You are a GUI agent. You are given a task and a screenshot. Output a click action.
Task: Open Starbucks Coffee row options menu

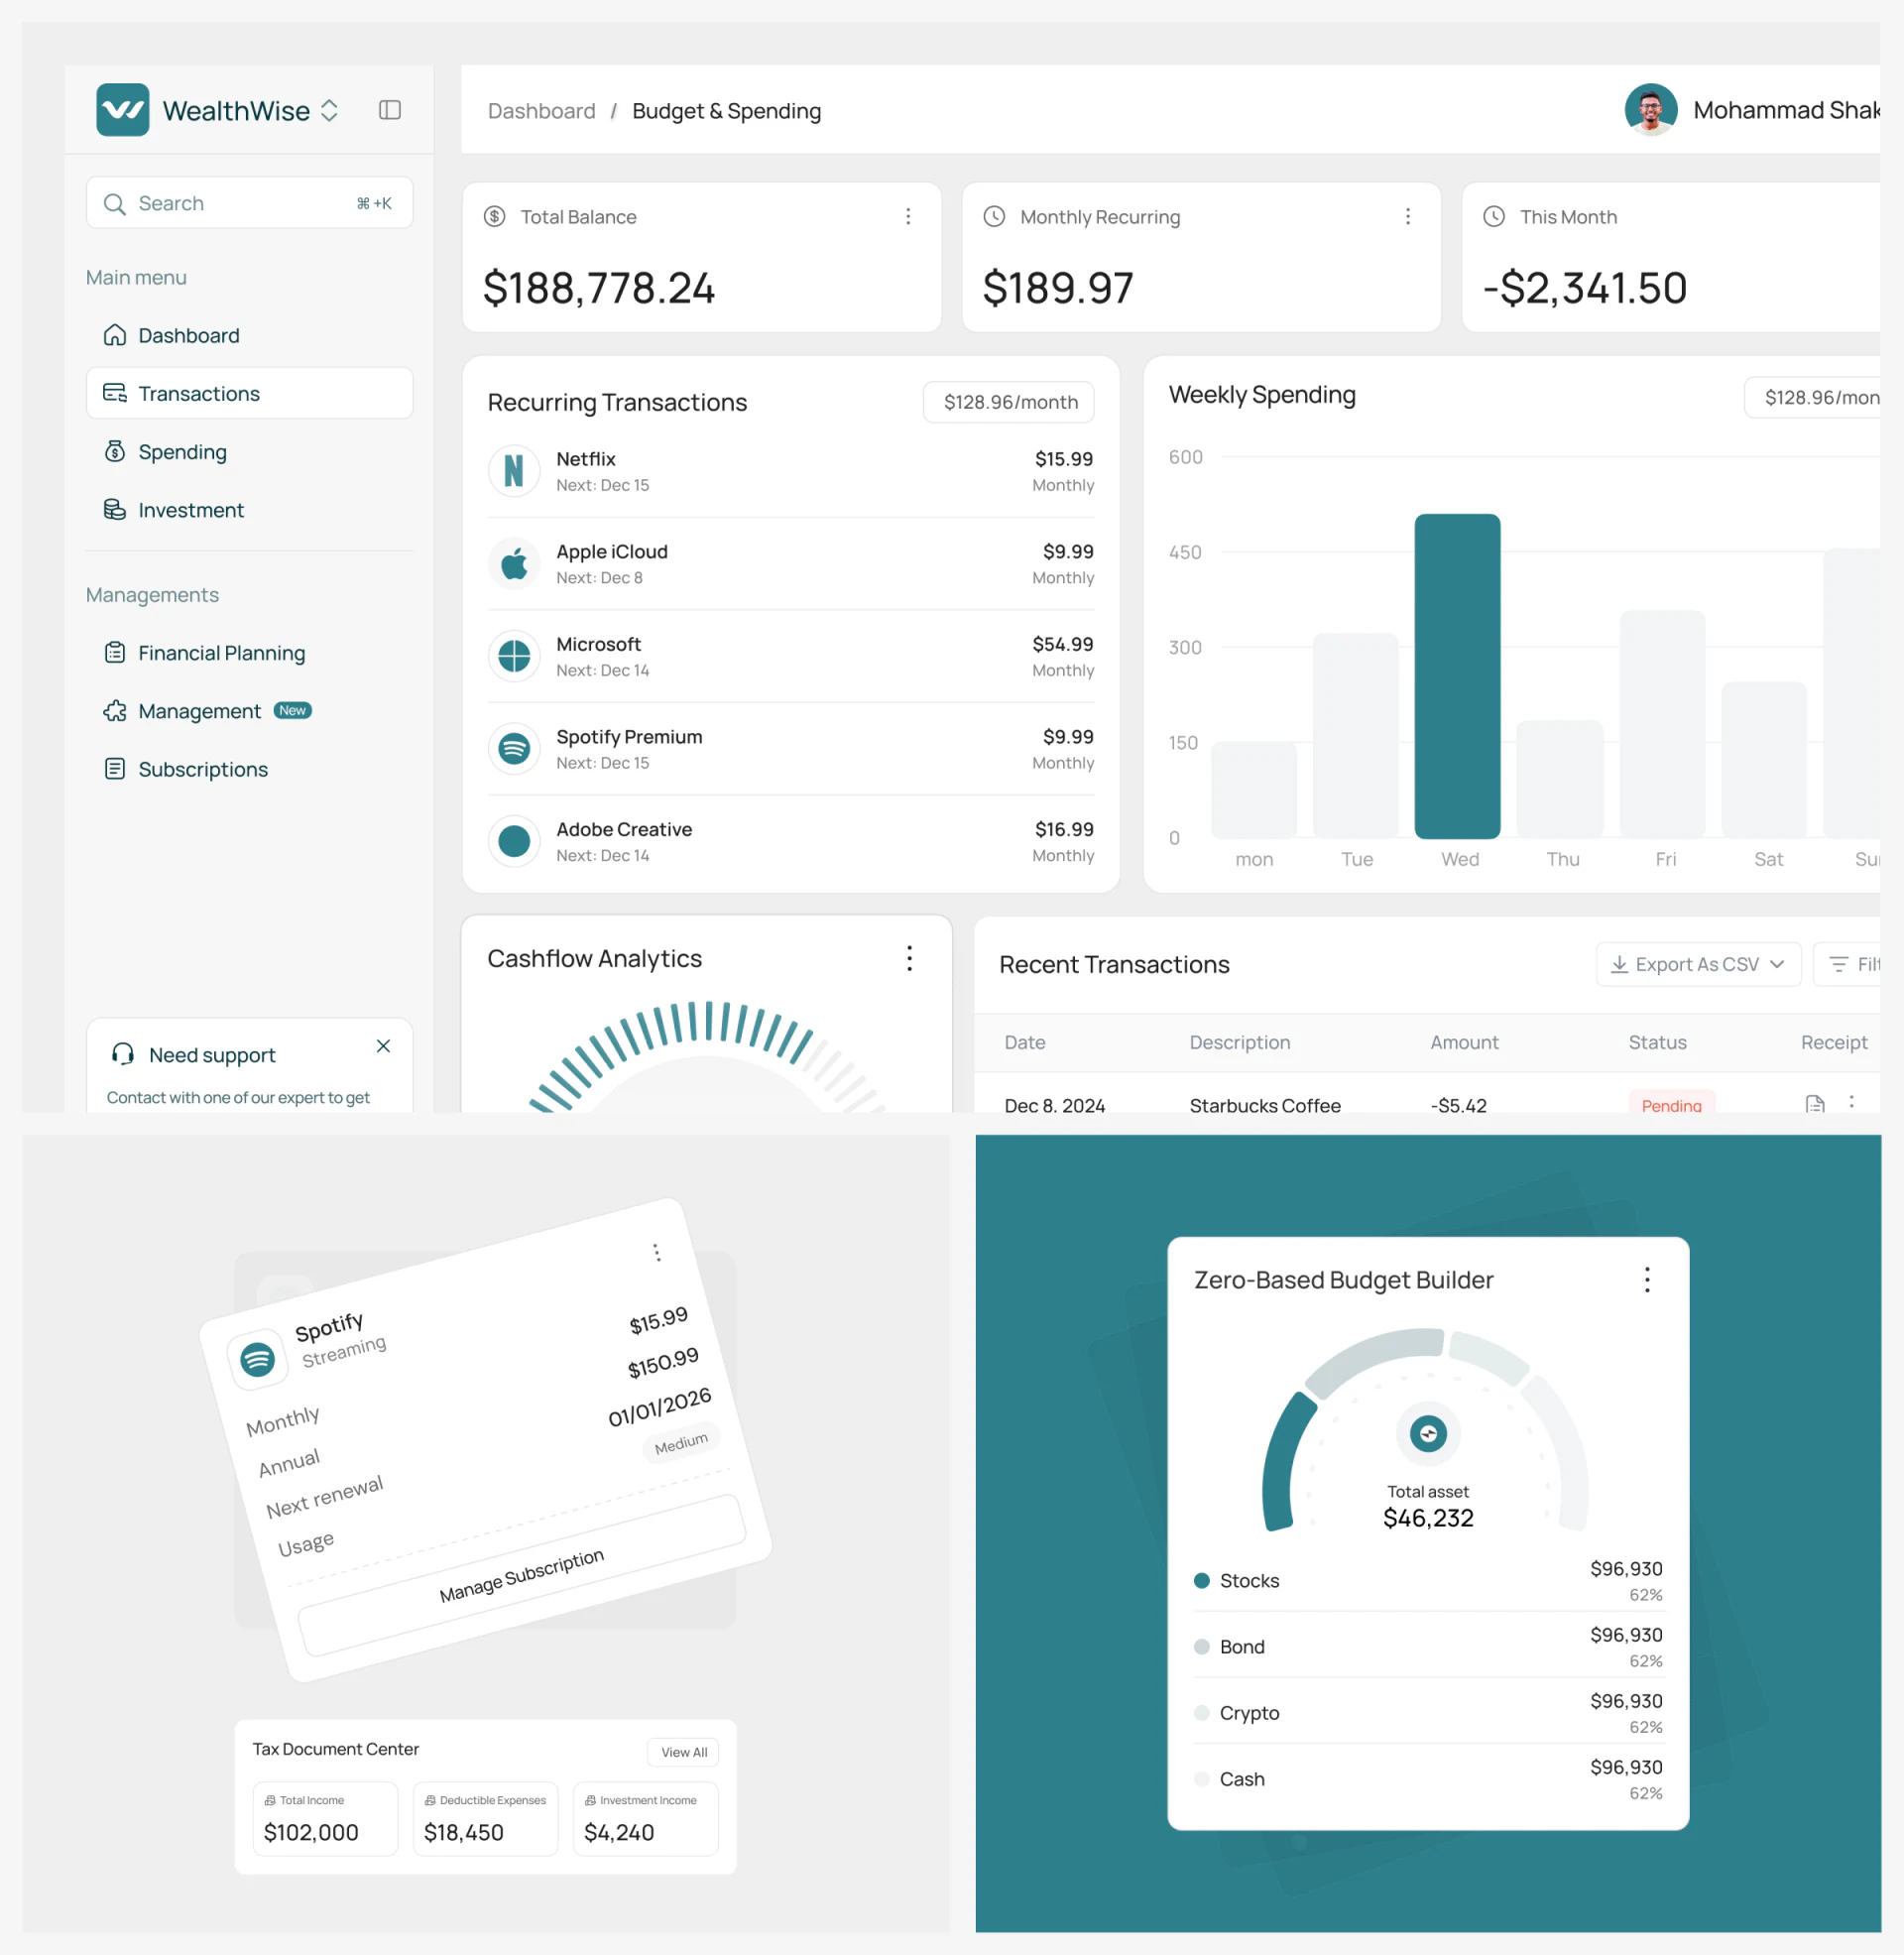pos(1851,1102)
